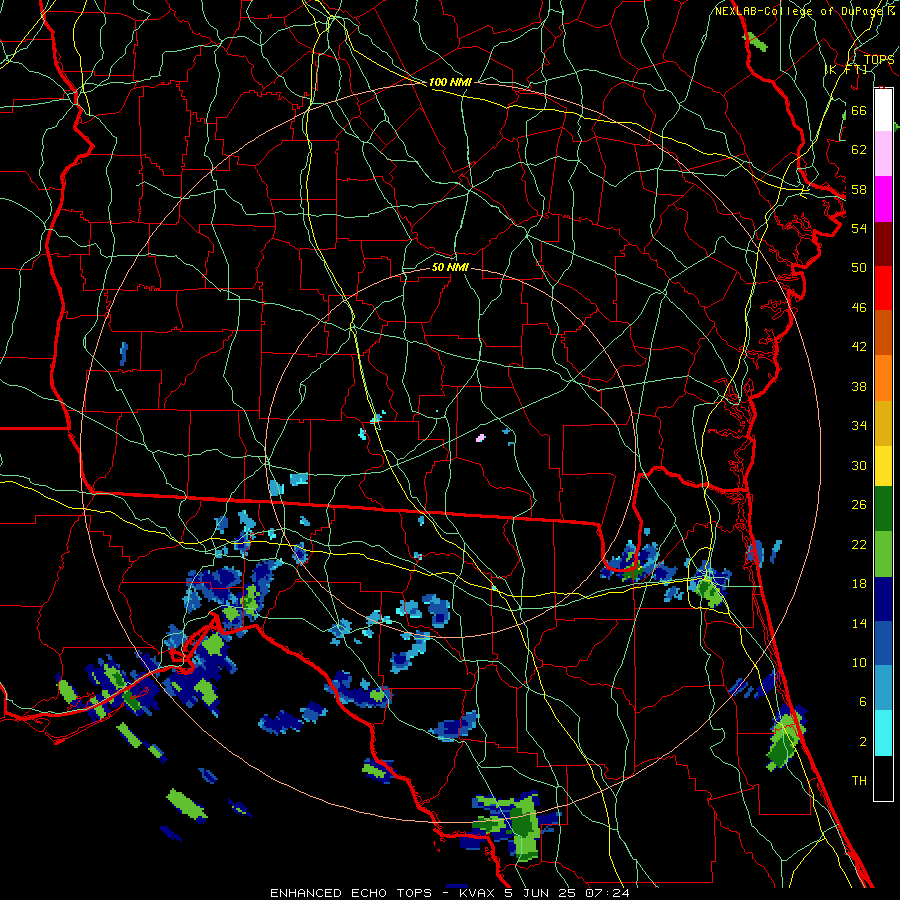Select the dark green legend swatch

(x=883, y=509)
